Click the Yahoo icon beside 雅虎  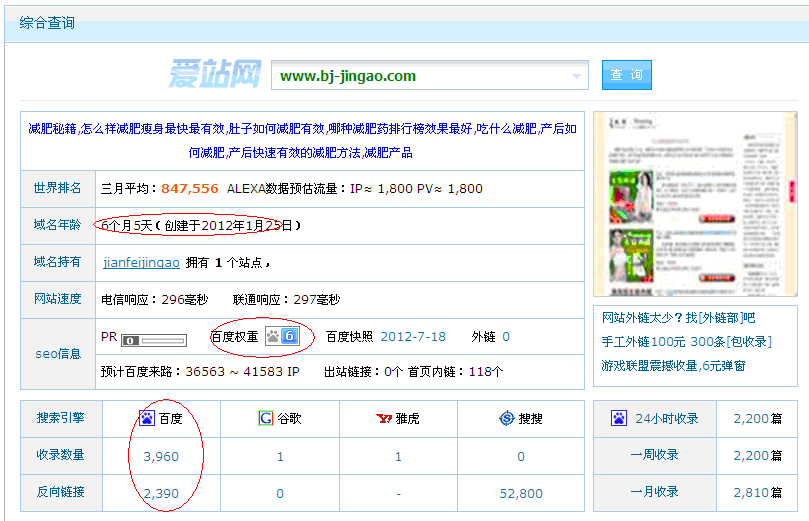[383, 418]
